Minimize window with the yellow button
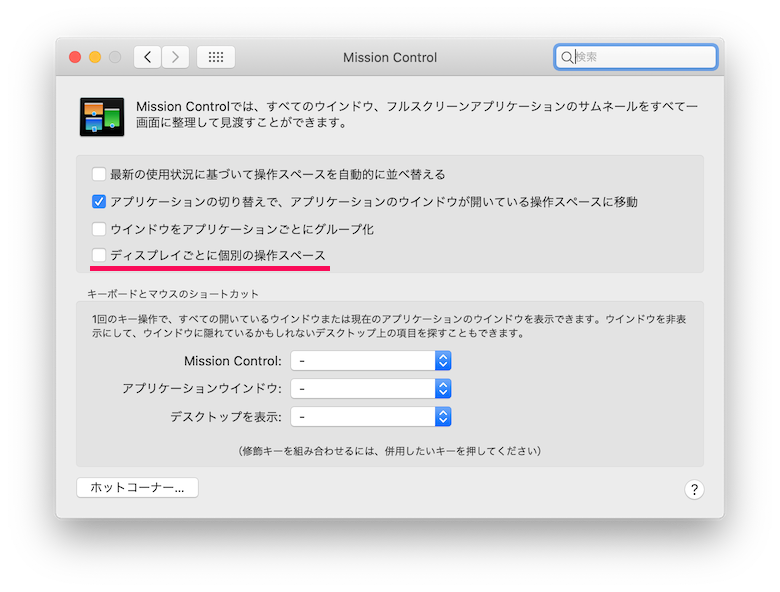 95,57
